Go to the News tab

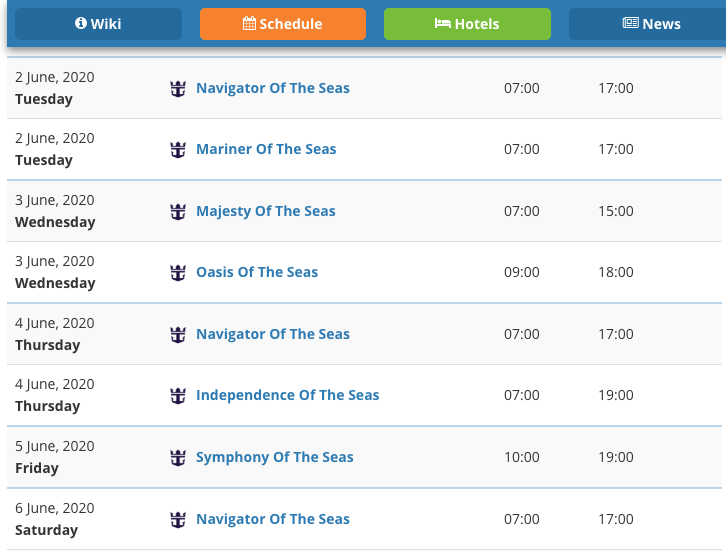[647, 24]
